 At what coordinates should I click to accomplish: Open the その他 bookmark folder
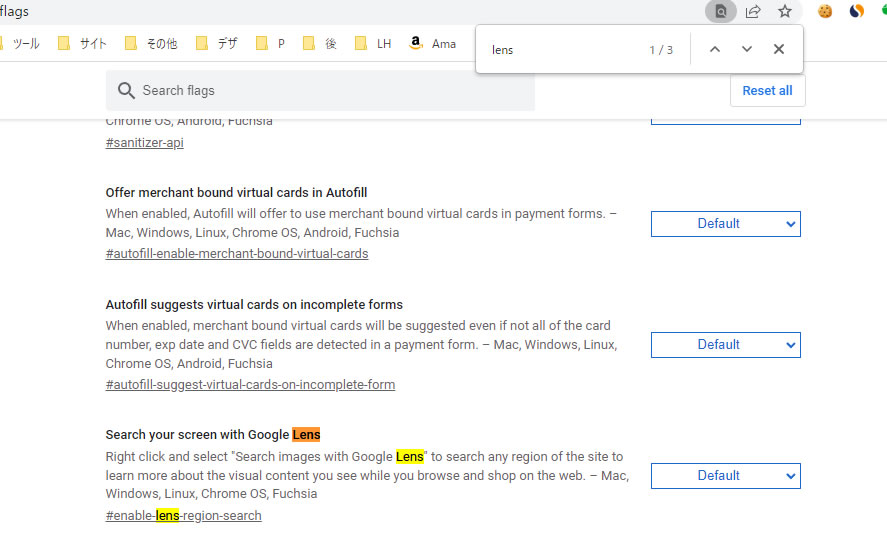click(151, 44)
